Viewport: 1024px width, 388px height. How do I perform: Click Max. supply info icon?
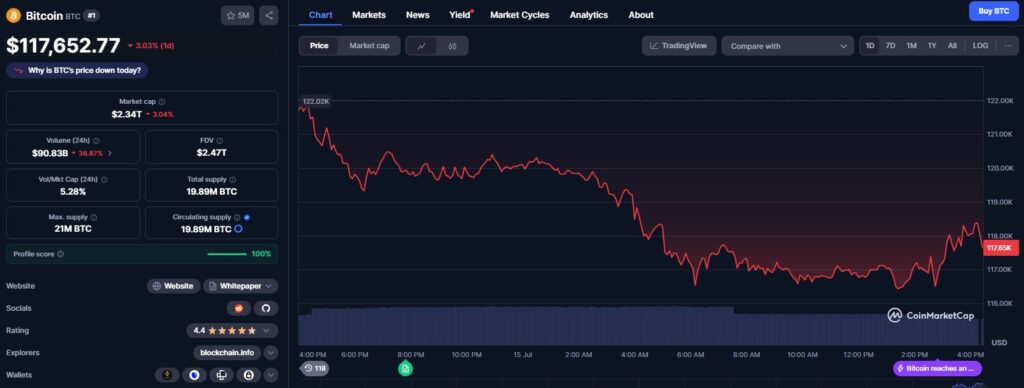pyautogui.click(x=93, y=217)
